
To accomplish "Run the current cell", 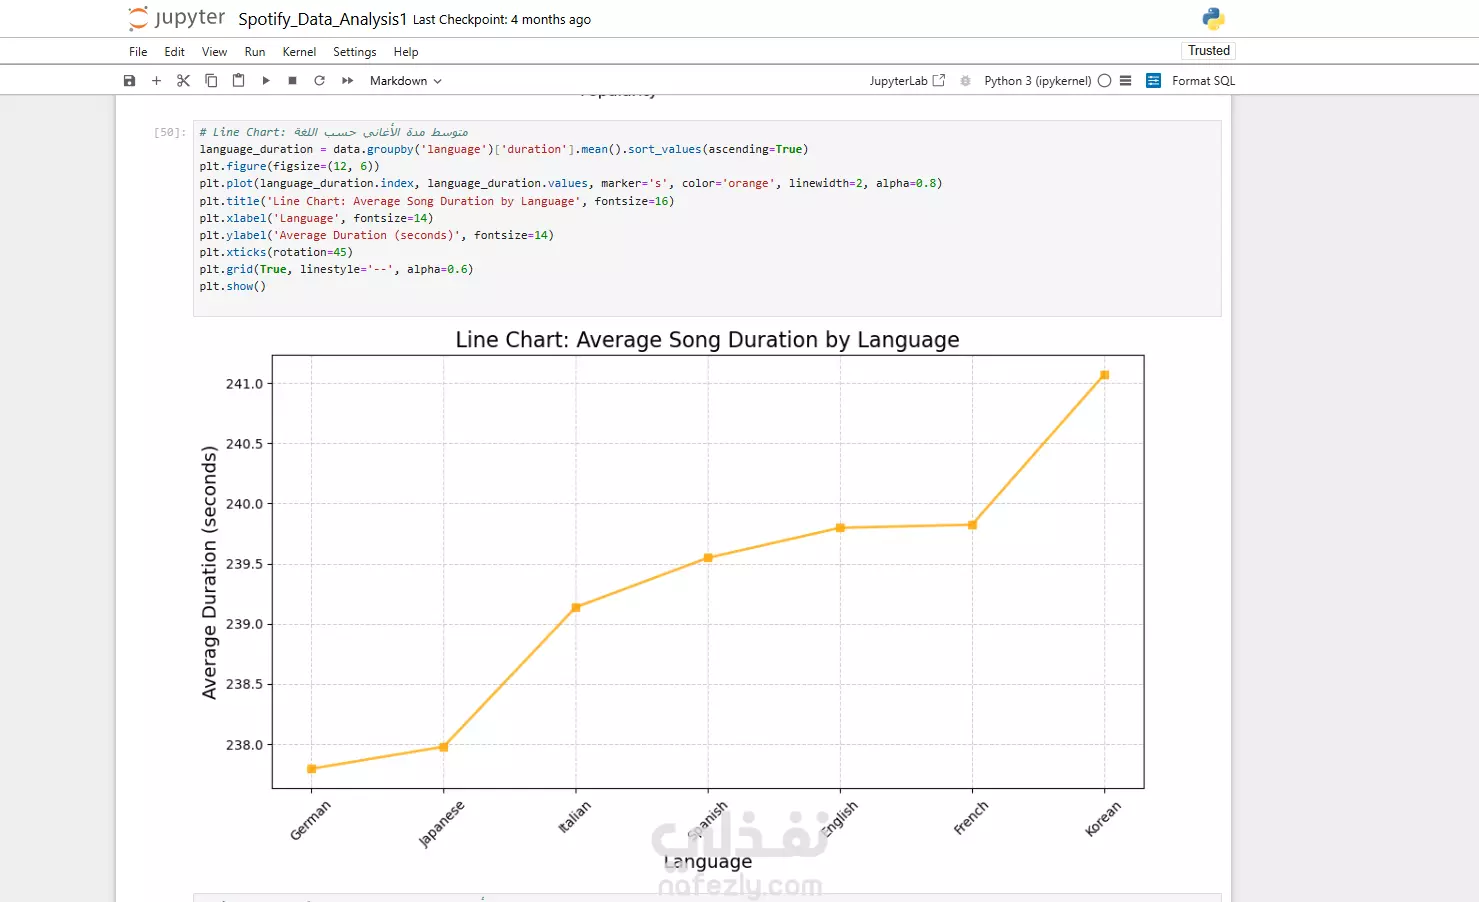I will click(x=266, y=81).
